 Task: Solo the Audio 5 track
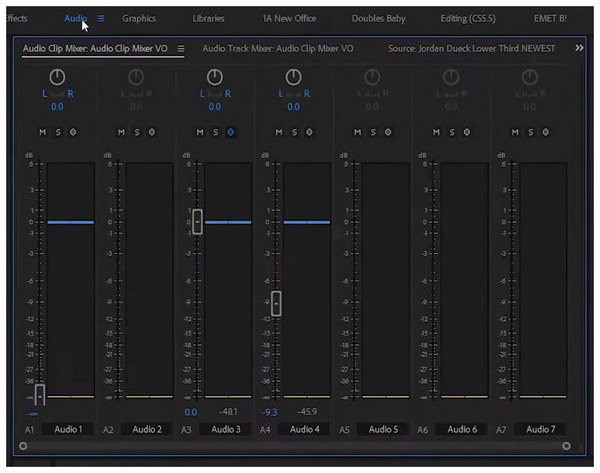click(x=373, y=132)
